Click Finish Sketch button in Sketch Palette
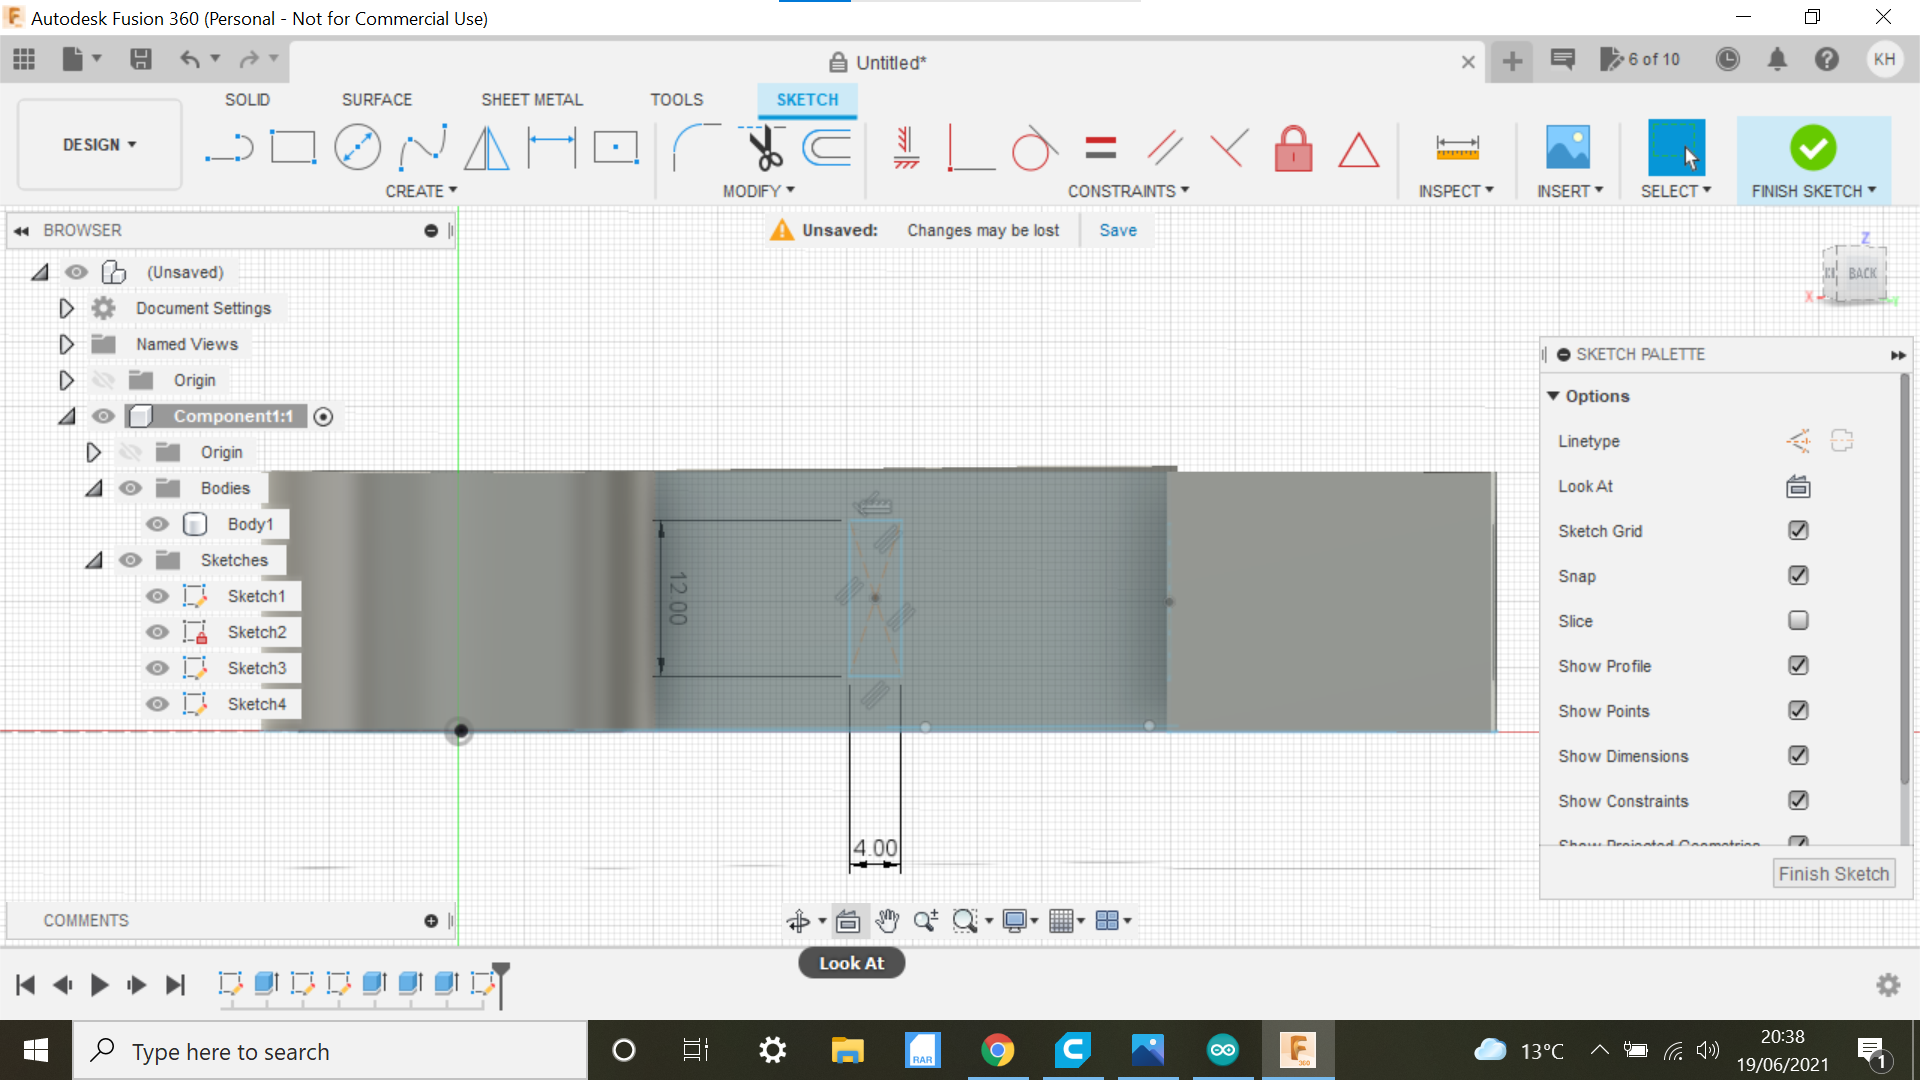The image size is (1920, 1080). click(x=1834, y=874)
